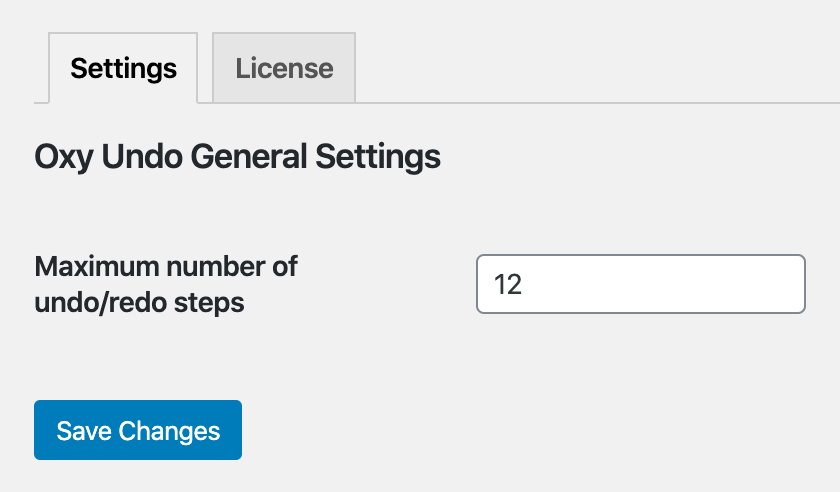840x492 pixels.
Task: Focus the undo/redo steps input field
Action: click(640, 284)
